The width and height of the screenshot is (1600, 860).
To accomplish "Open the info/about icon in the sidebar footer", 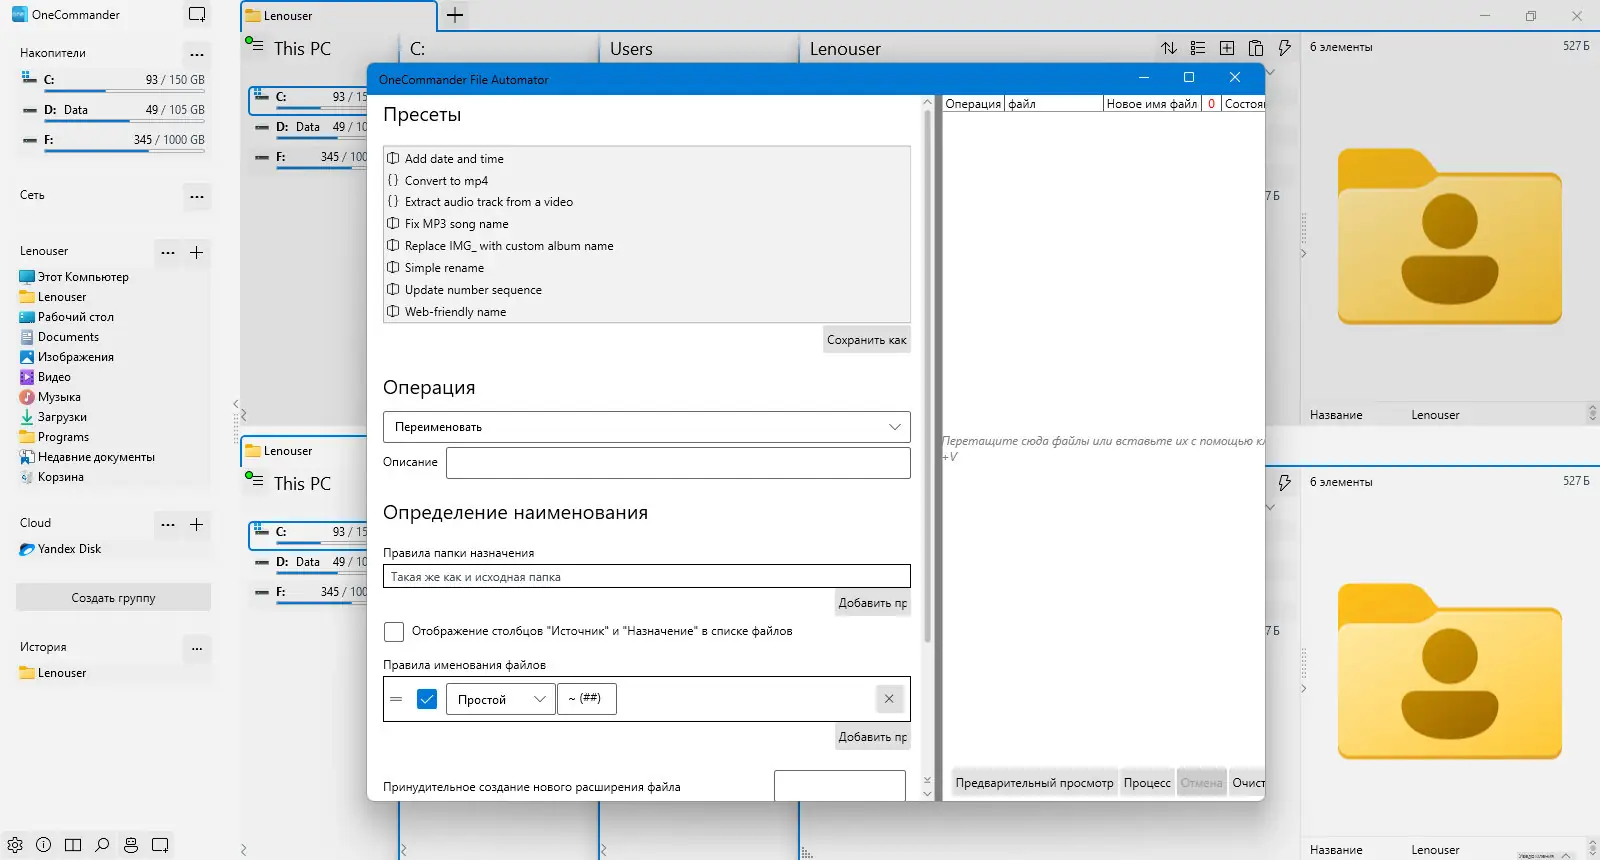I will coord(44,845).
